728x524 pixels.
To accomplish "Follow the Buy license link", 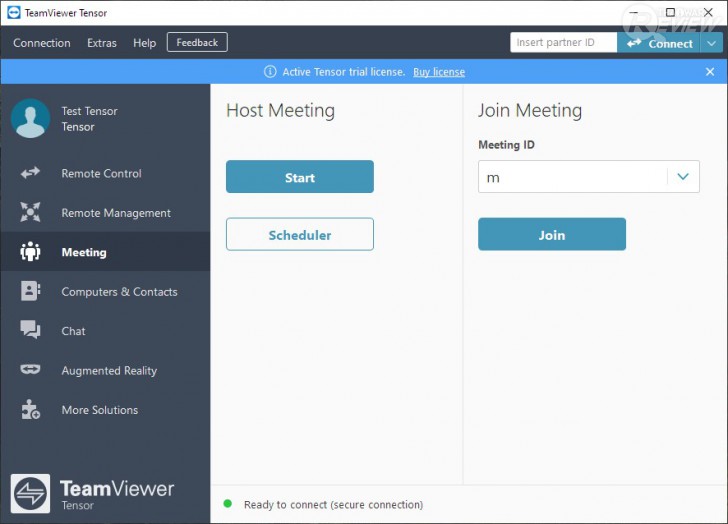I will point(439,72).
